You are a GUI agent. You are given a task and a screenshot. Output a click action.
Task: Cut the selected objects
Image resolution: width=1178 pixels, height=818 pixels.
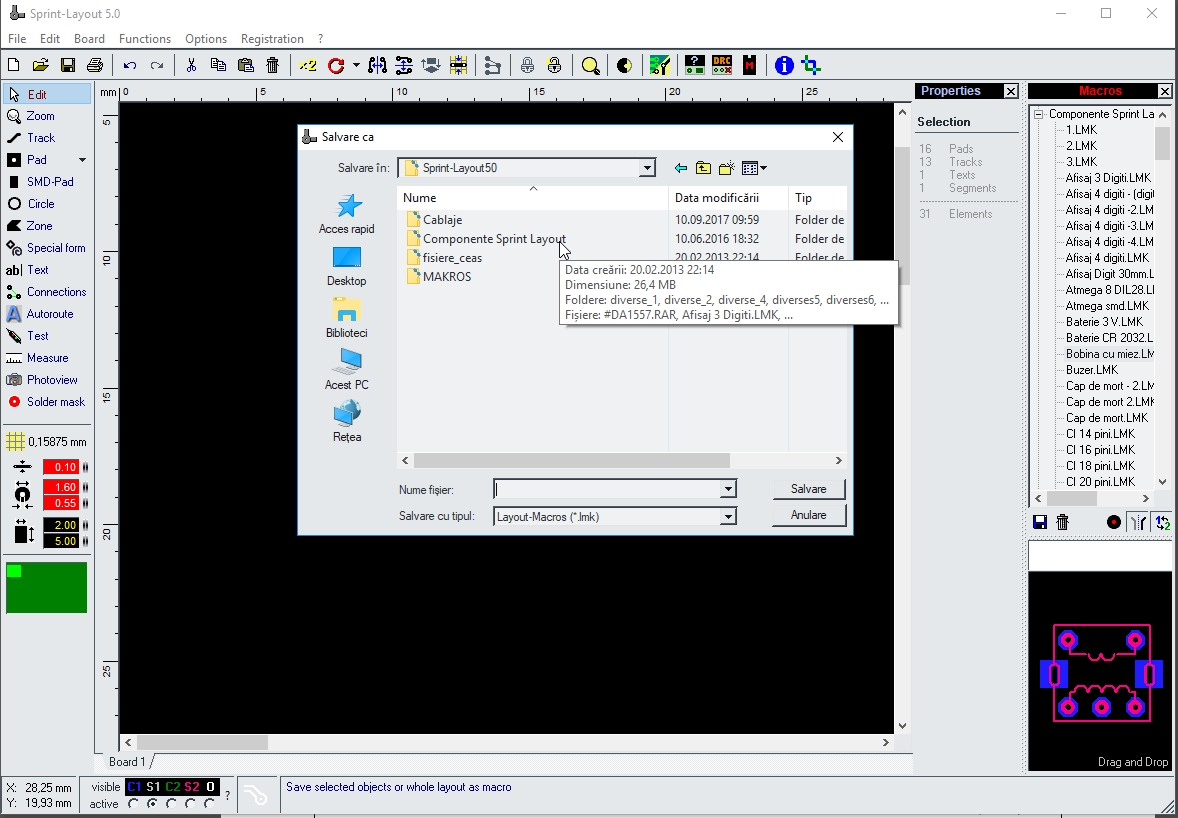coord(192,65)
